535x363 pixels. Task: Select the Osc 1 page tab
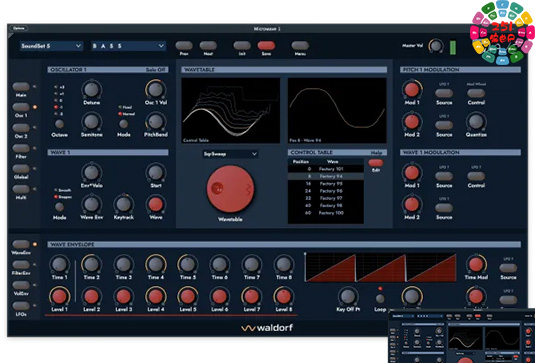[x=21, y=107]
